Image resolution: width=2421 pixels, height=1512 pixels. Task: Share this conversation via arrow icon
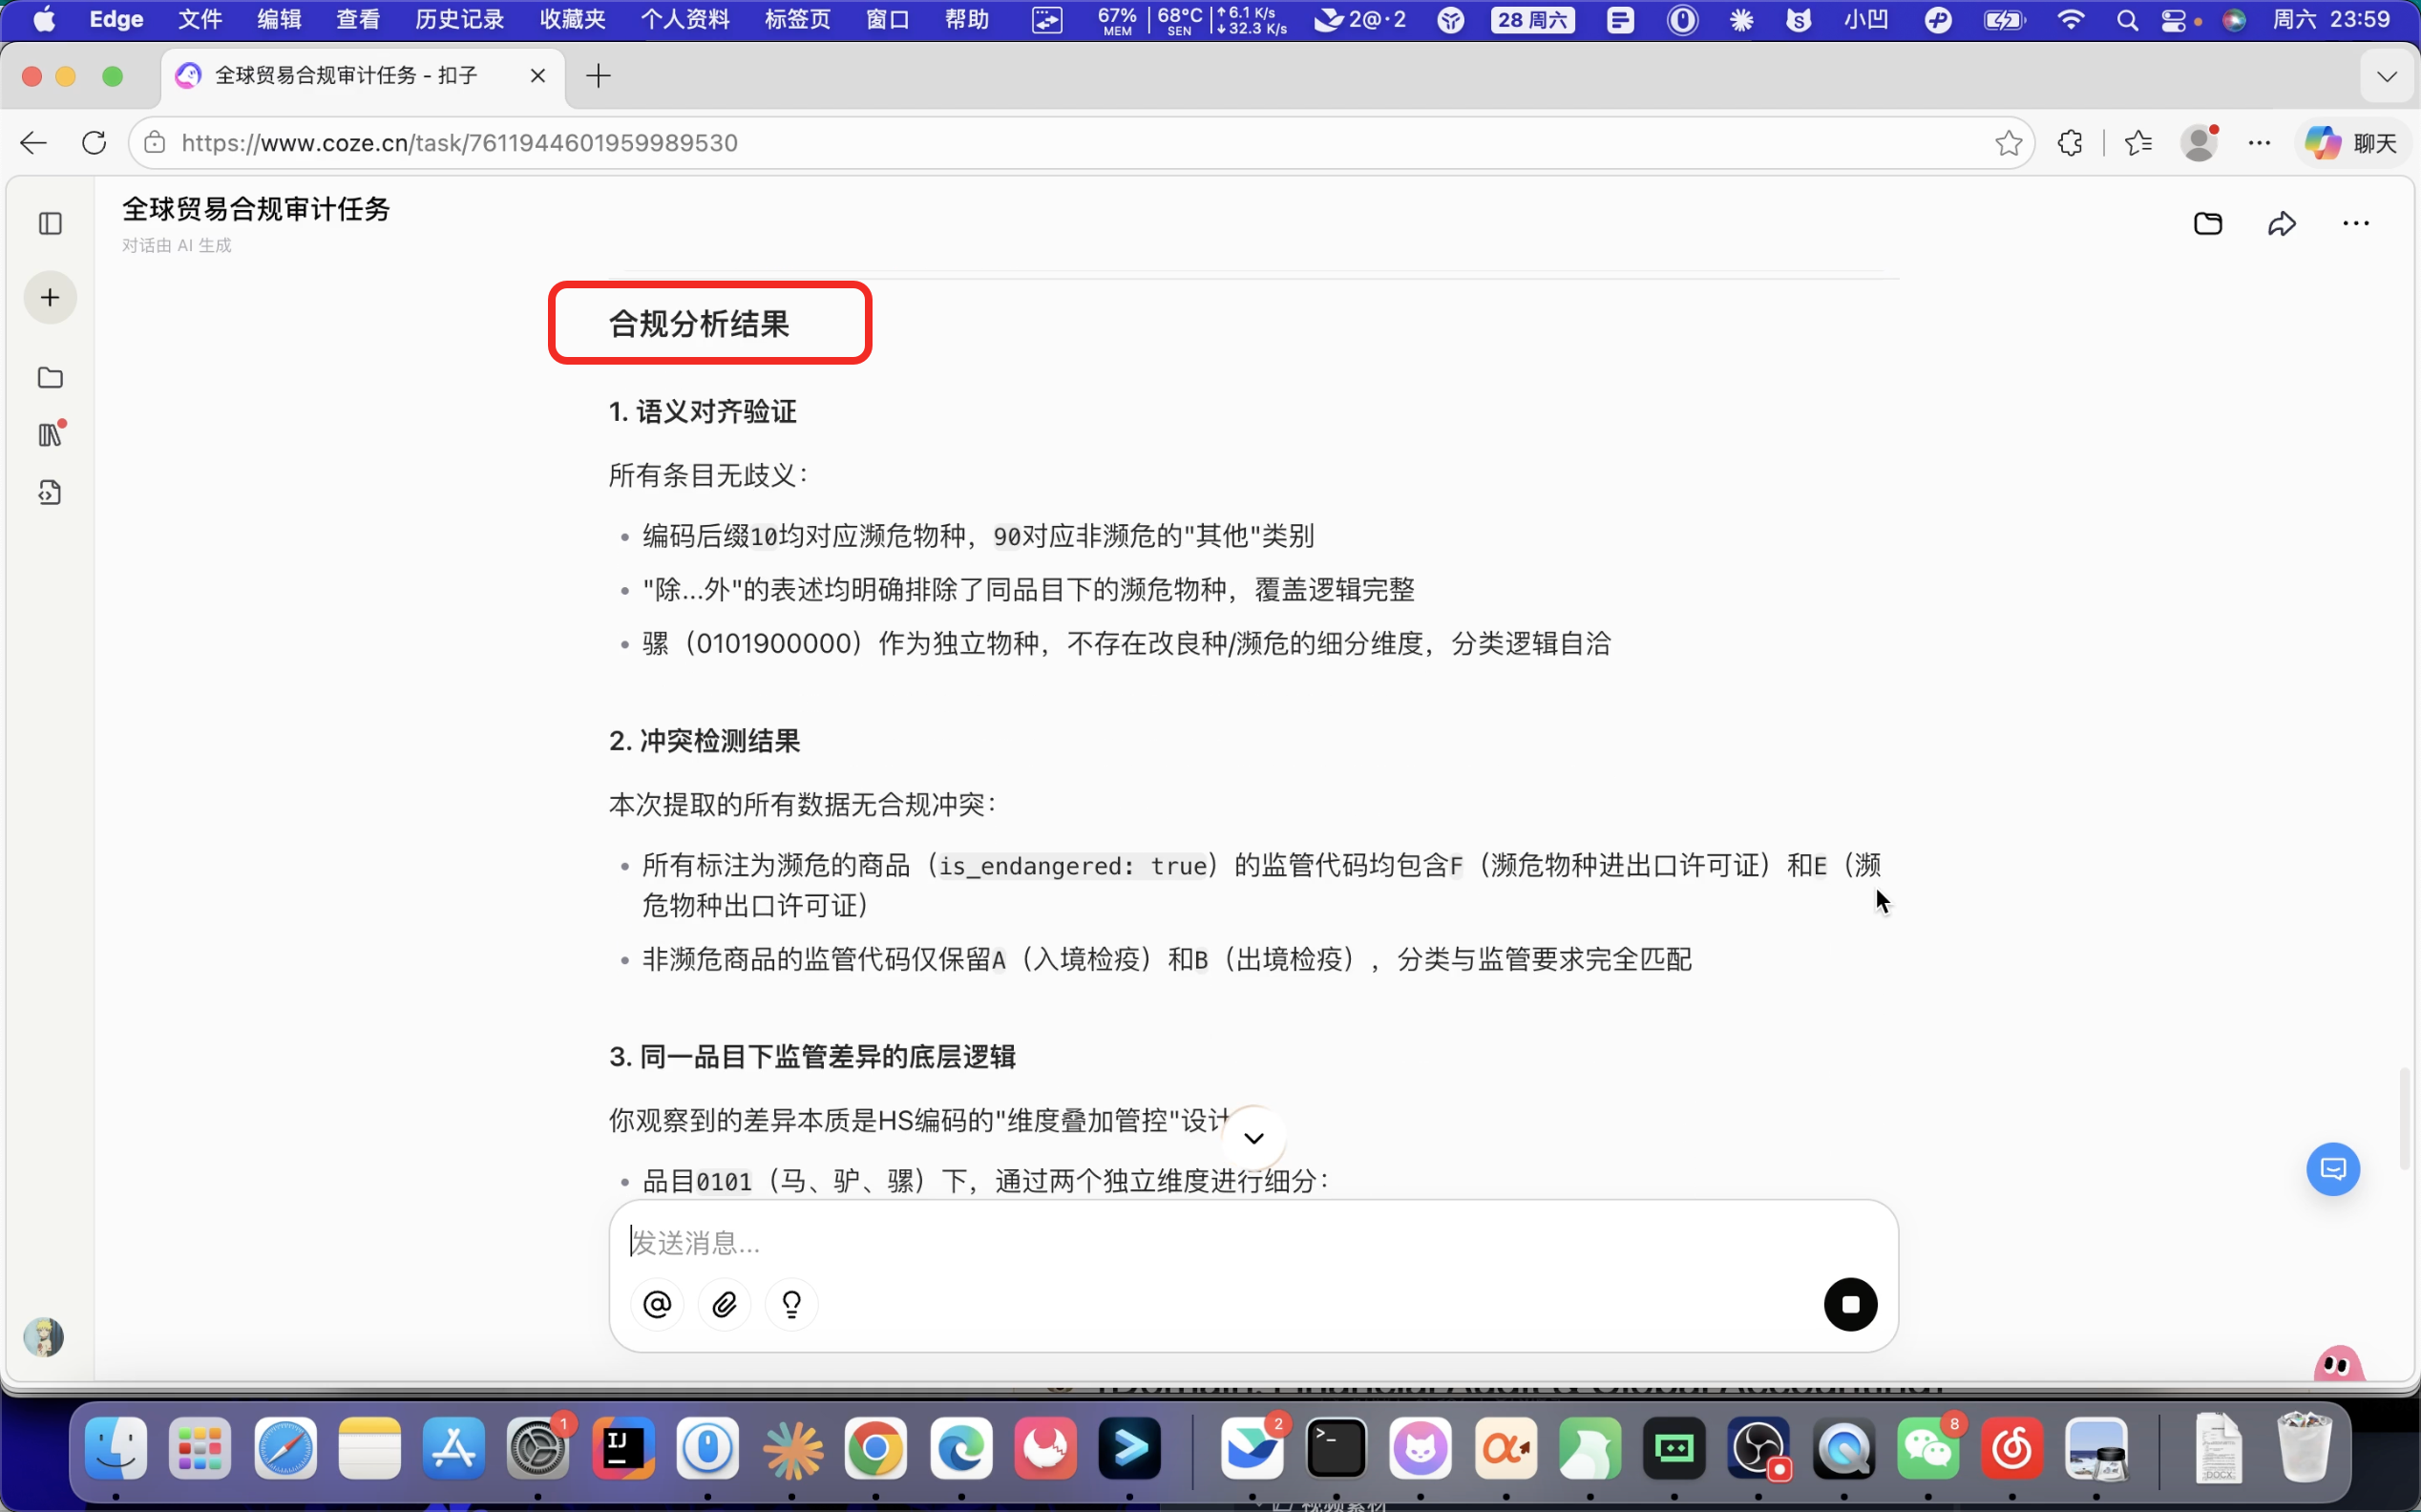click(2281, 223)
